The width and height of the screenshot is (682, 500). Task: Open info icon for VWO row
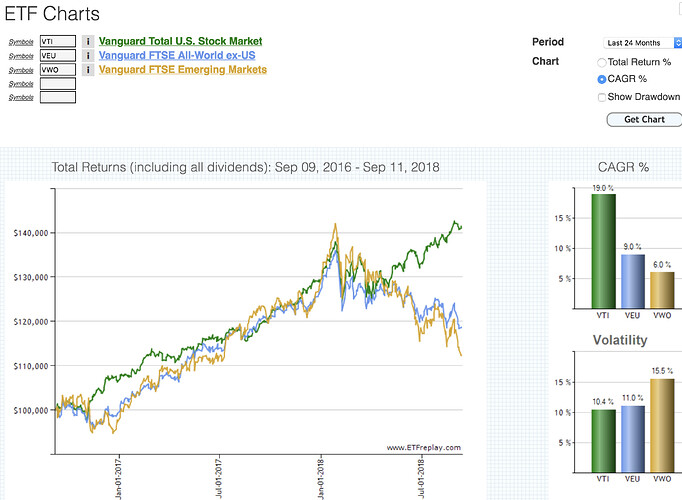88,70
